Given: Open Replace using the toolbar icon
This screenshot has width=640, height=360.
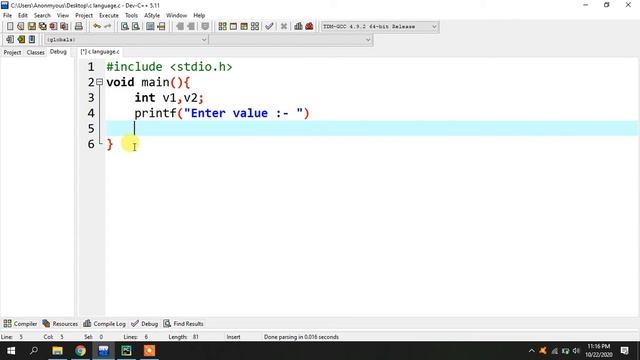Looking at the screenshot, I should (136, 27).
